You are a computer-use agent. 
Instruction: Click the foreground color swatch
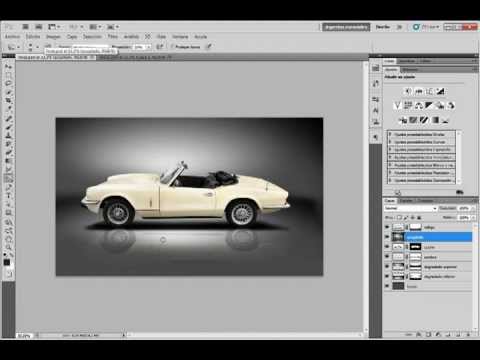pos(6,262)
